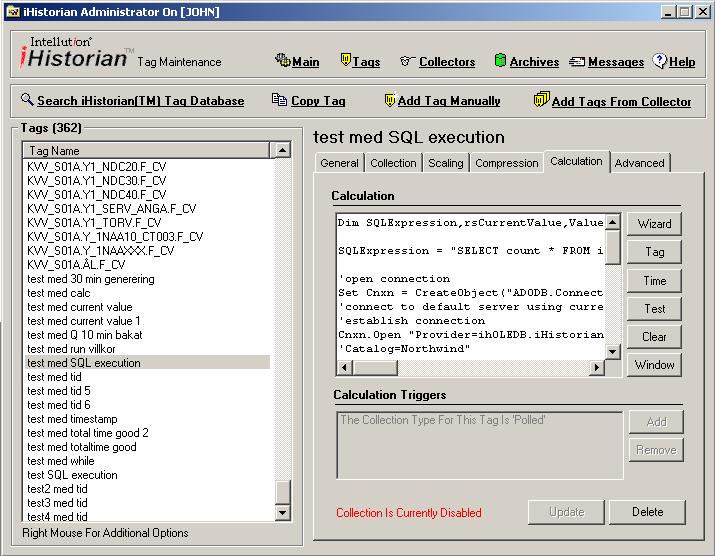Screen dimensions: 715x556
Task: Click calculation vertical scrollbar thumb
Action: pyautogui.click(x=612, y=247)
